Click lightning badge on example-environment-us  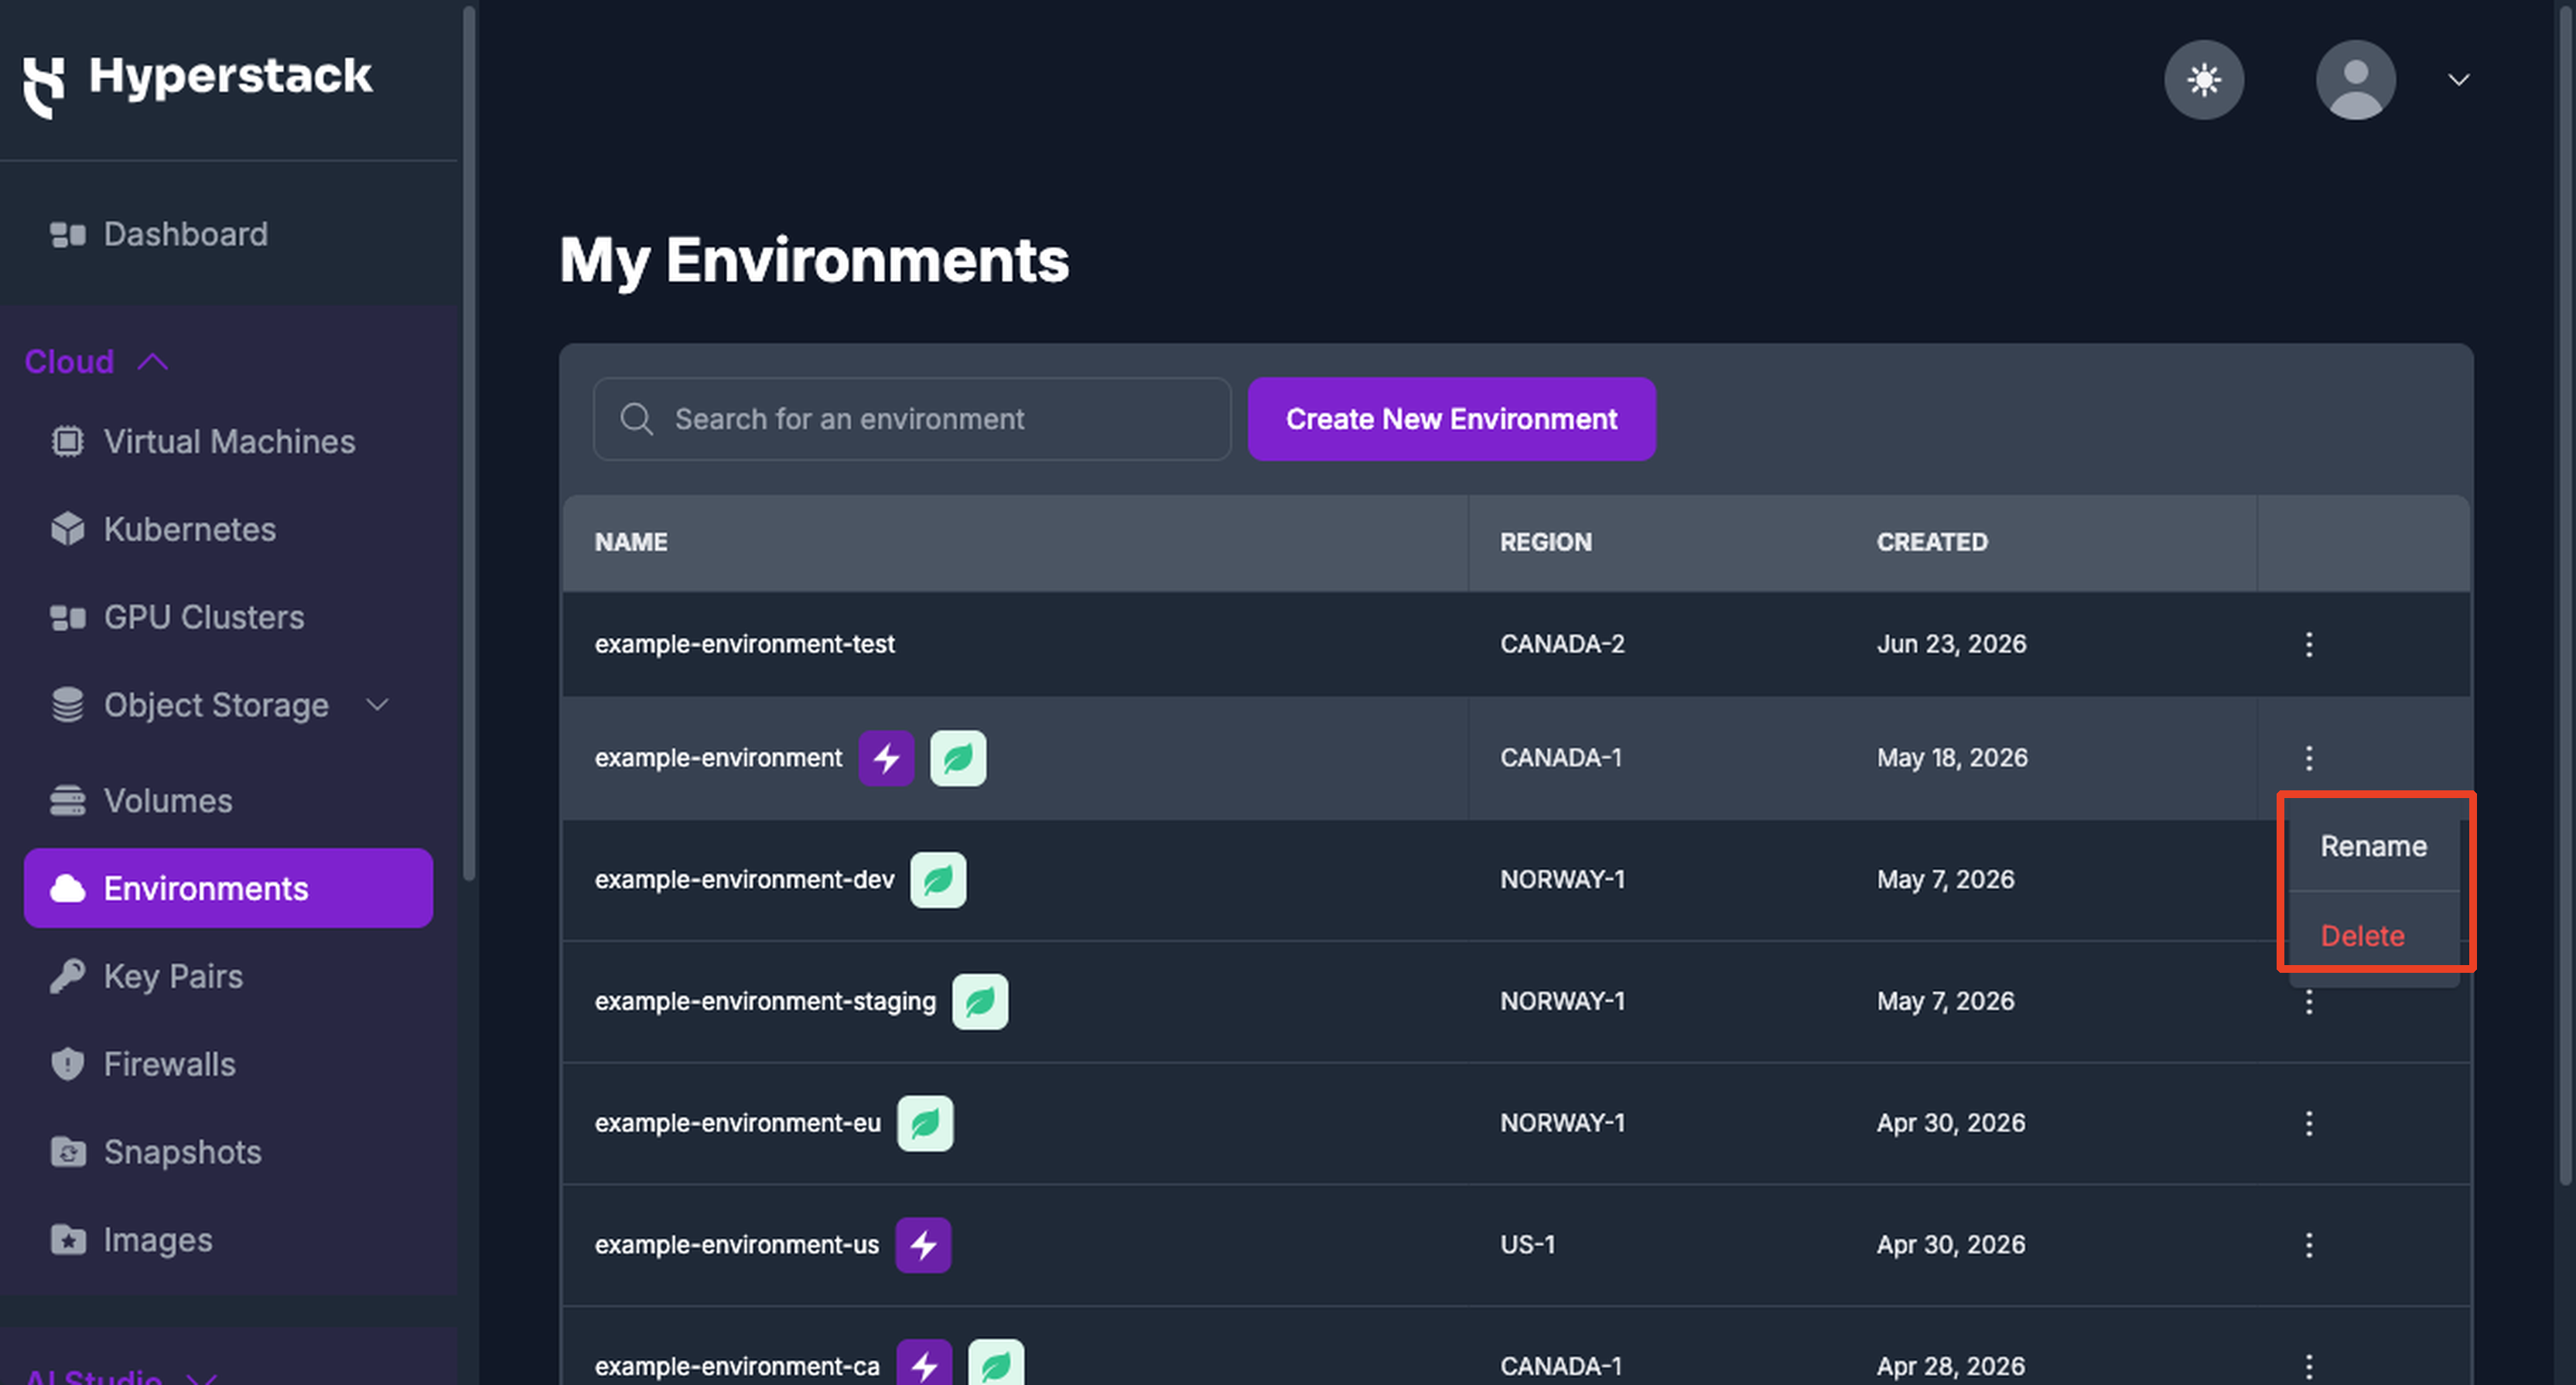(923, 1245)
